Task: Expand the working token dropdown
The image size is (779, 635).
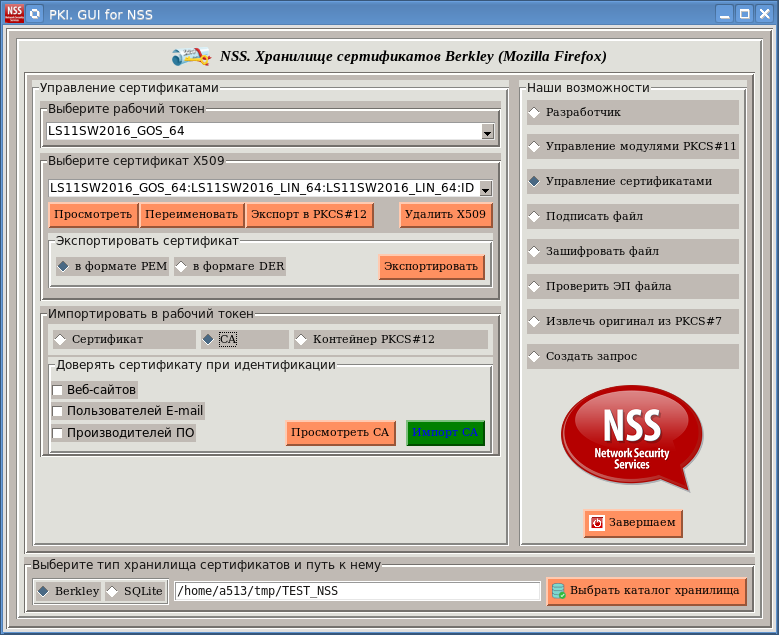Action: tap(487, 131)
